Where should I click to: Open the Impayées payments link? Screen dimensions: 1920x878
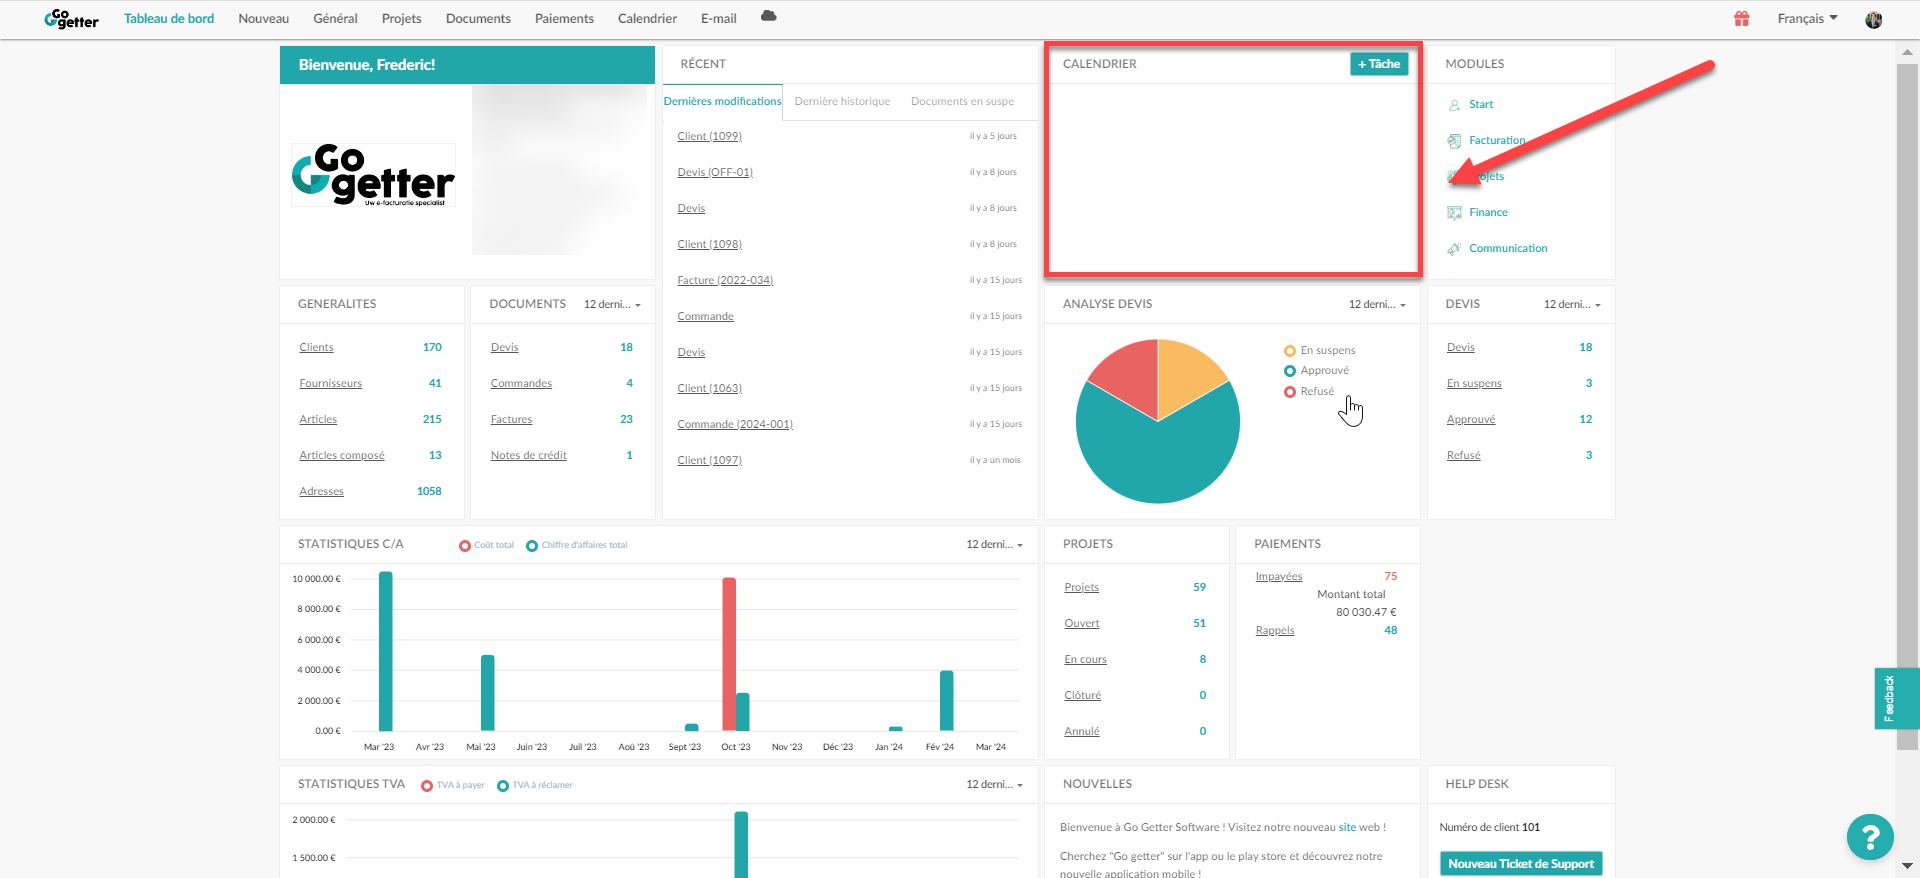(1279, 577)
